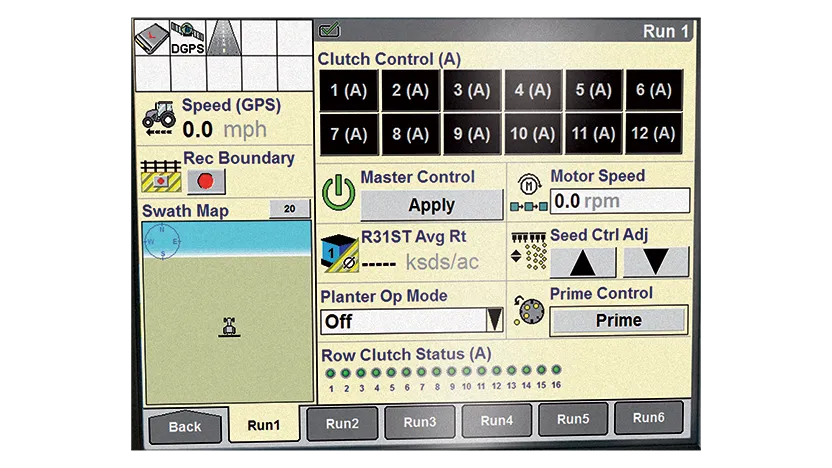Switch to the Run3 tab
This screenshot has height=468, width=832.
point(420,422)
